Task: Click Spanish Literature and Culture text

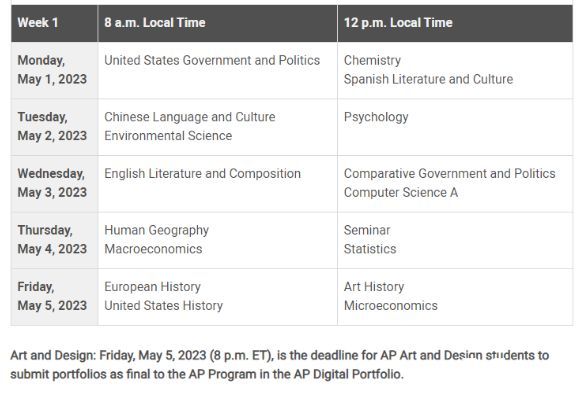Action: [428, 79]
